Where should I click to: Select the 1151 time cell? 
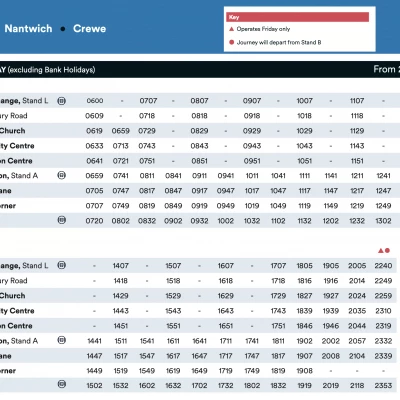(x=357, y=161)
